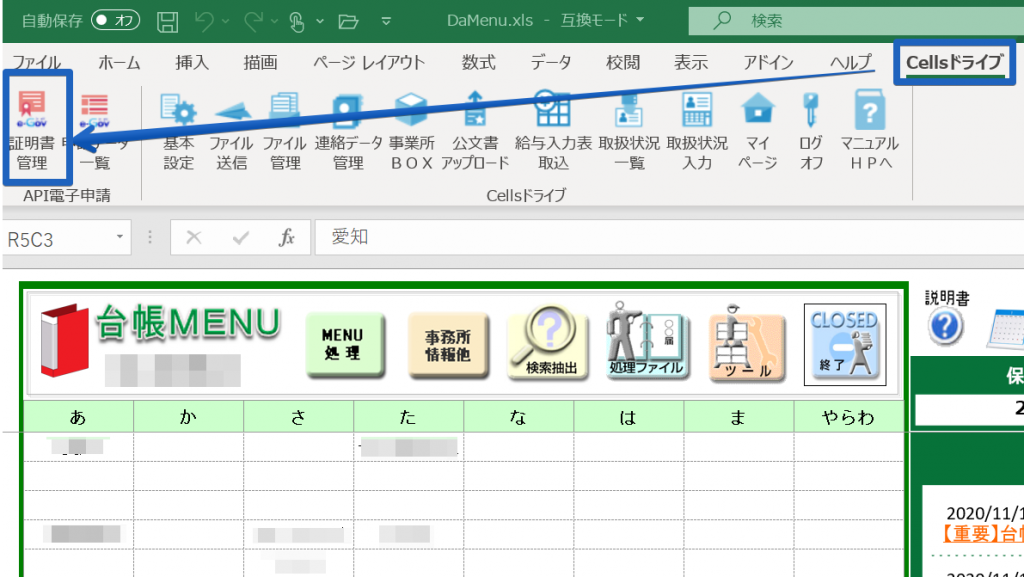Click the red binder 台帳MENU logo
The image size is (1024, 577).
pos(63,339)
